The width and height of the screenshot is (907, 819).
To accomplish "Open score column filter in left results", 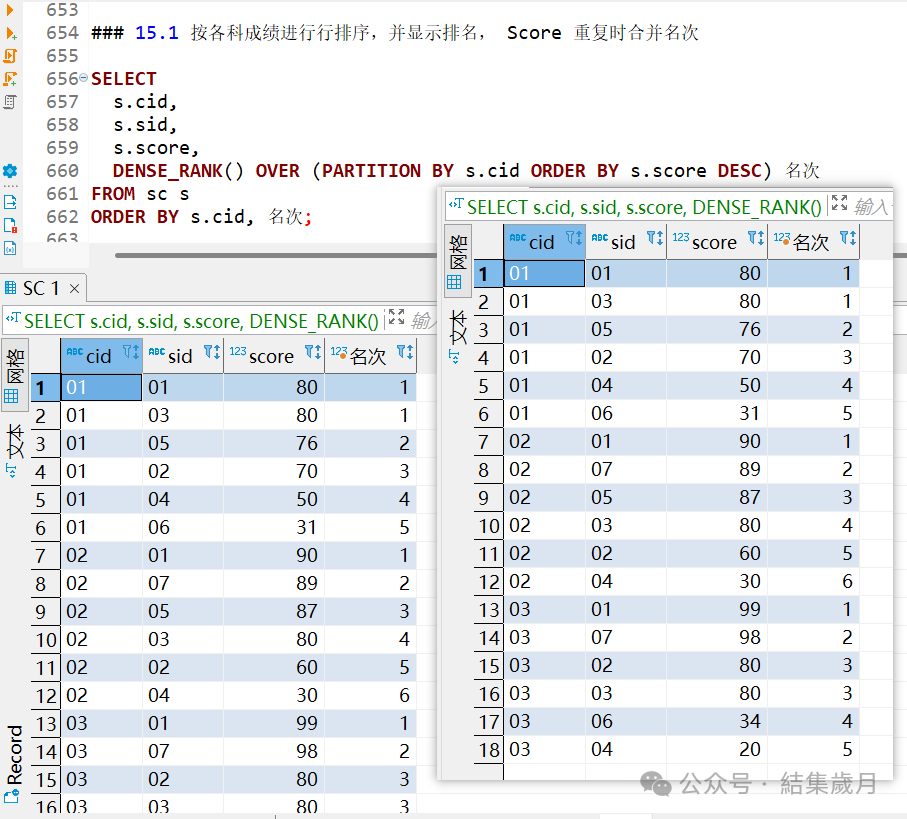I will (314, 352).
